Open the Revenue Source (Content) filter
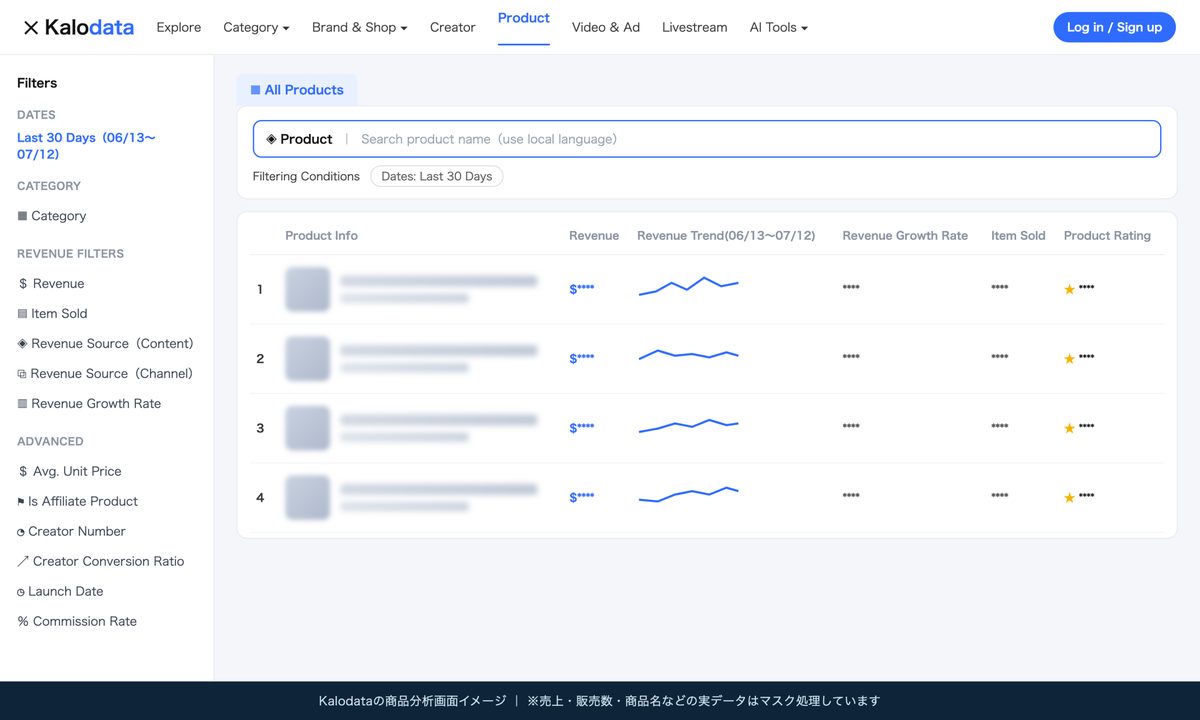Viewport: 1200px width, 720px height. coord(105,344)
